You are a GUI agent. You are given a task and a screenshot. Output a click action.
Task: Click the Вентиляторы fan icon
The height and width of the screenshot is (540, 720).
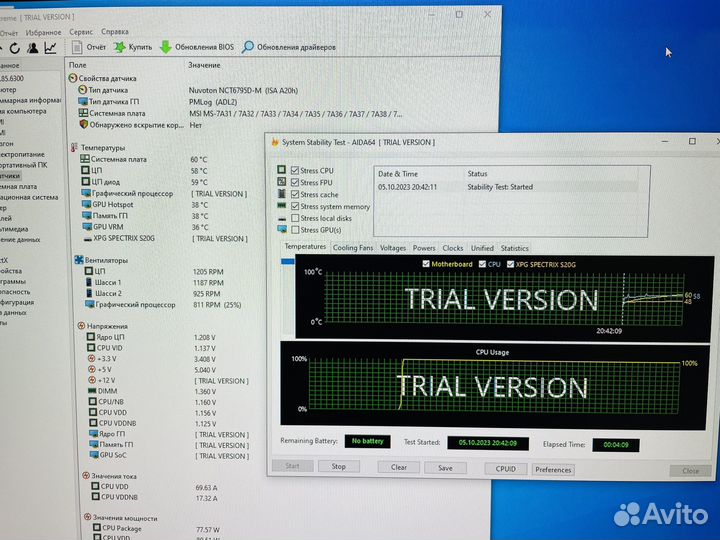pos(79,260)
